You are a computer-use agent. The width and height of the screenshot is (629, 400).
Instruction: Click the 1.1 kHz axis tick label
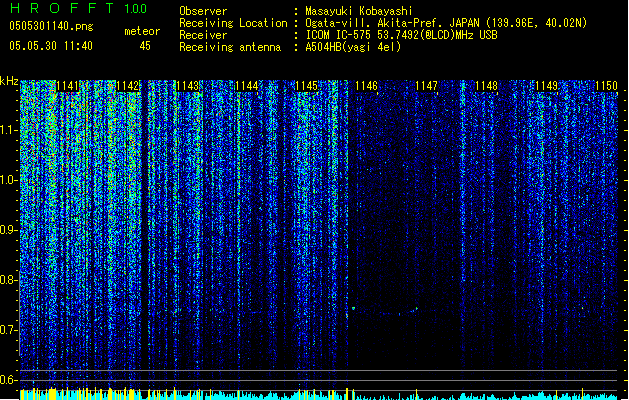coord(9,130)
